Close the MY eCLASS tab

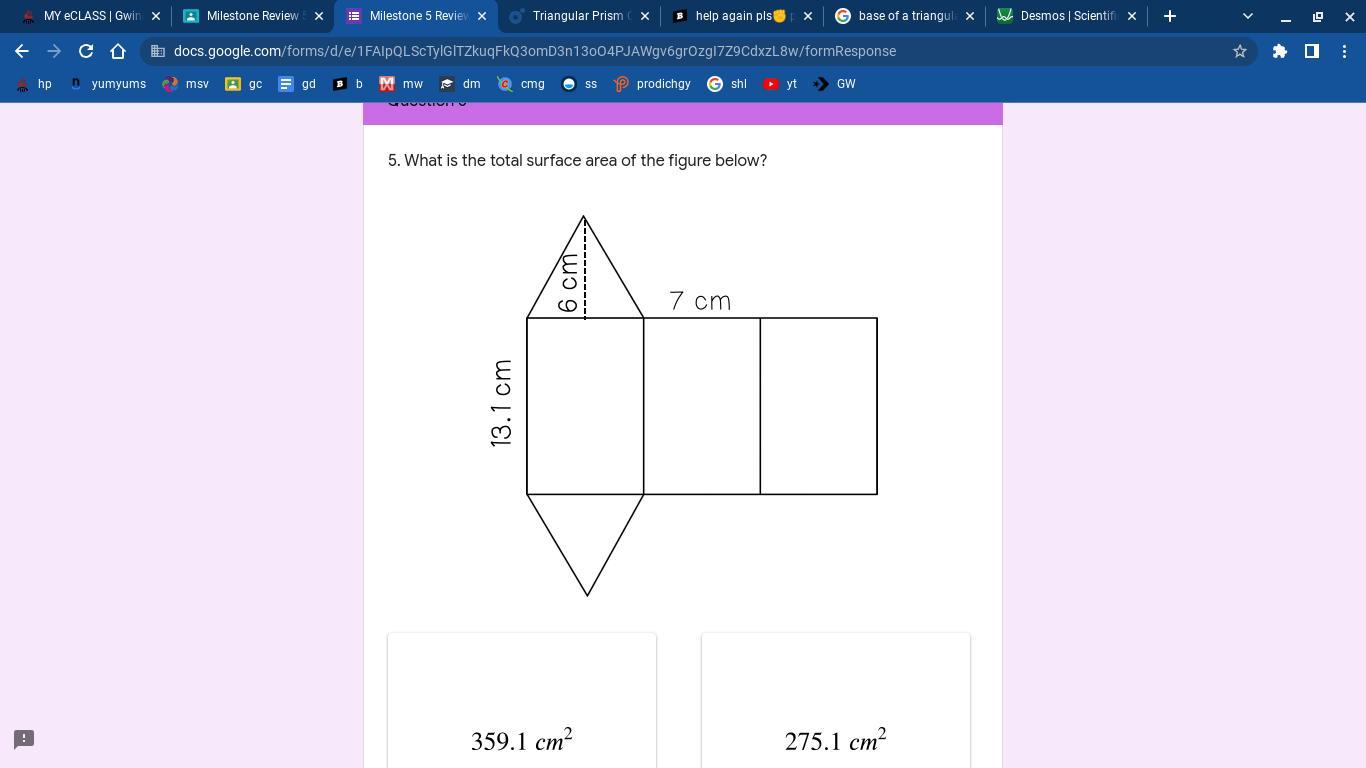point(156,16)
